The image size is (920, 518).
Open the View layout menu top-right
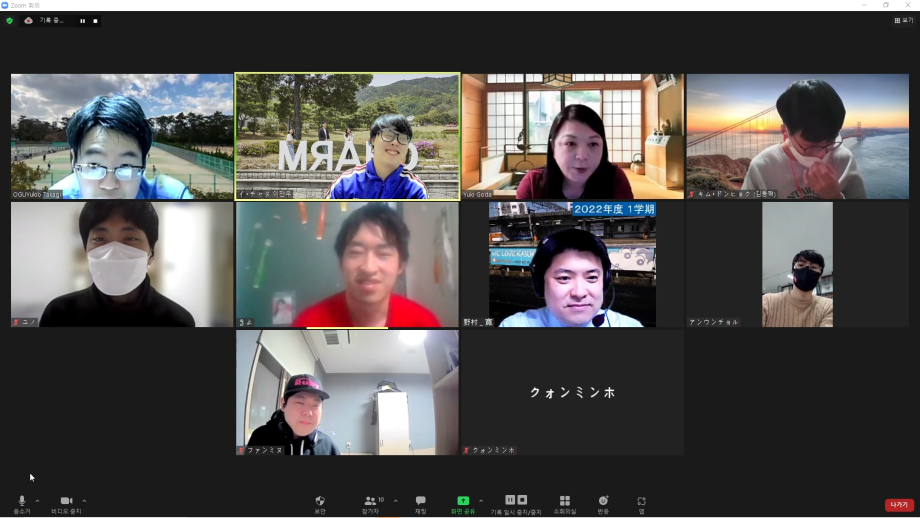pos(904,20)
